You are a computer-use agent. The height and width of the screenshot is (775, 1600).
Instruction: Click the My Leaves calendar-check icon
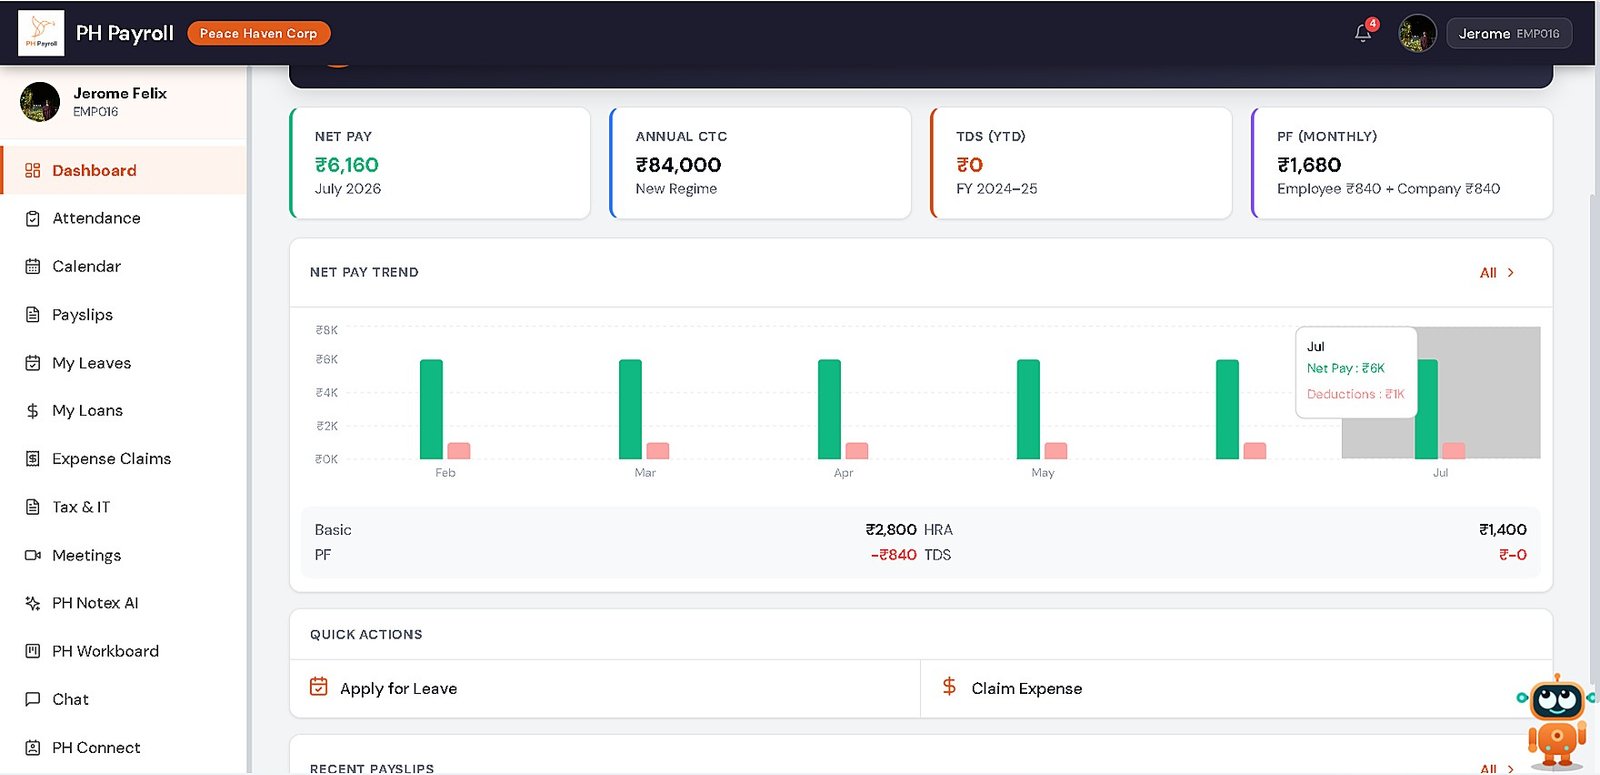33,362
